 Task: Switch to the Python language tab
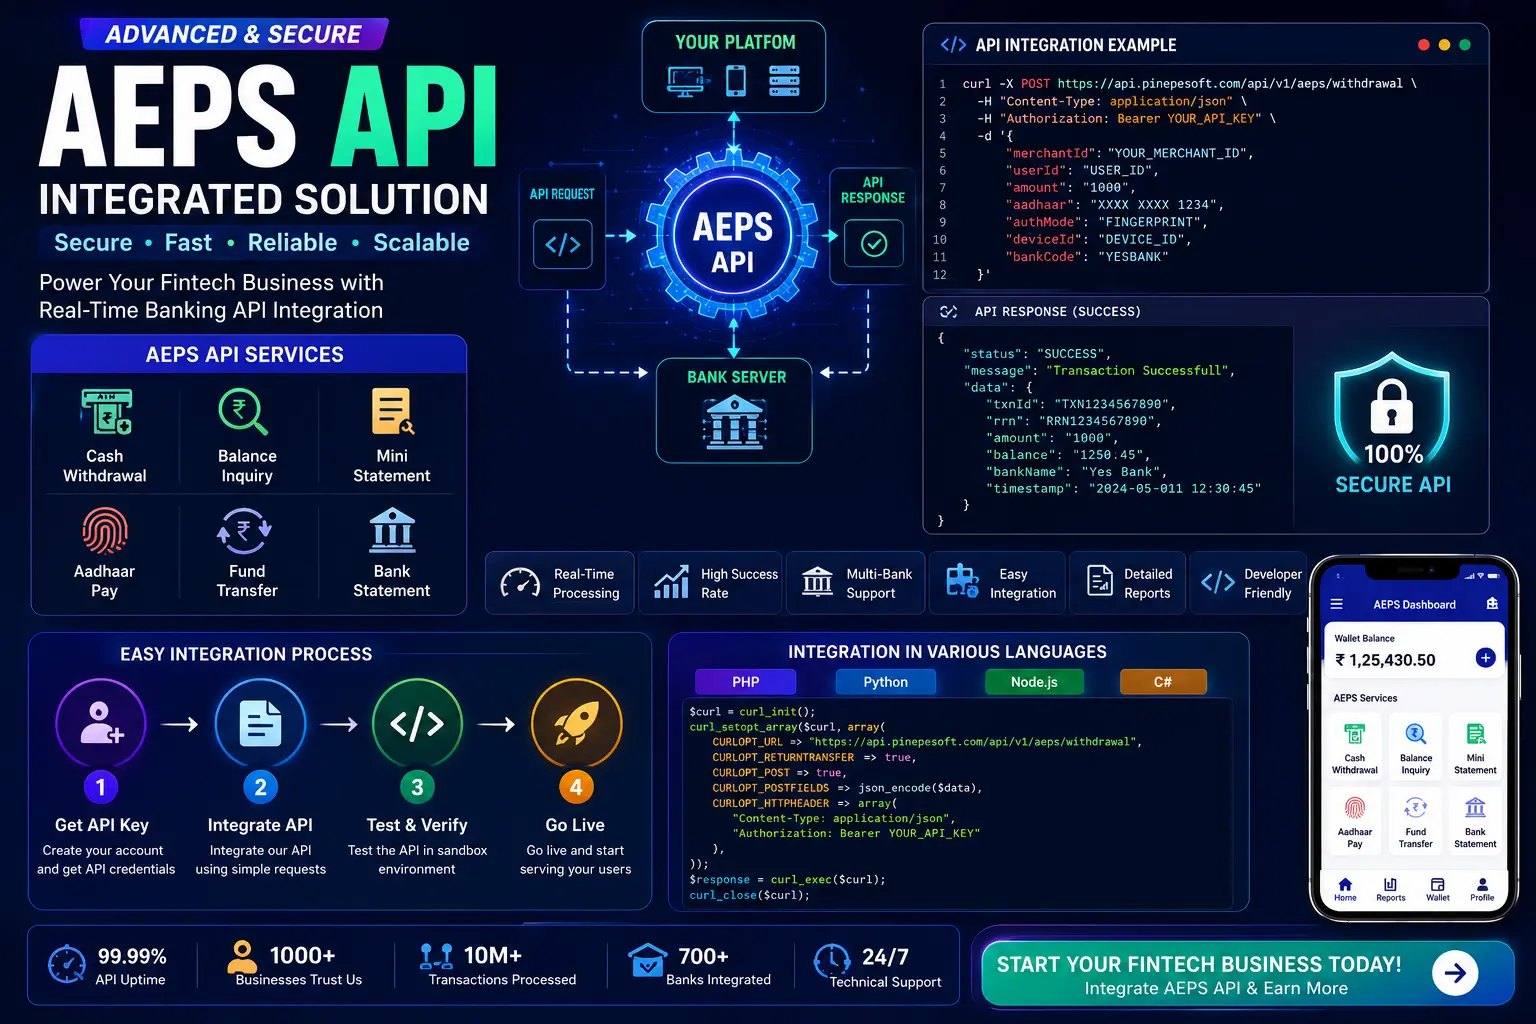tap(886, 682)
